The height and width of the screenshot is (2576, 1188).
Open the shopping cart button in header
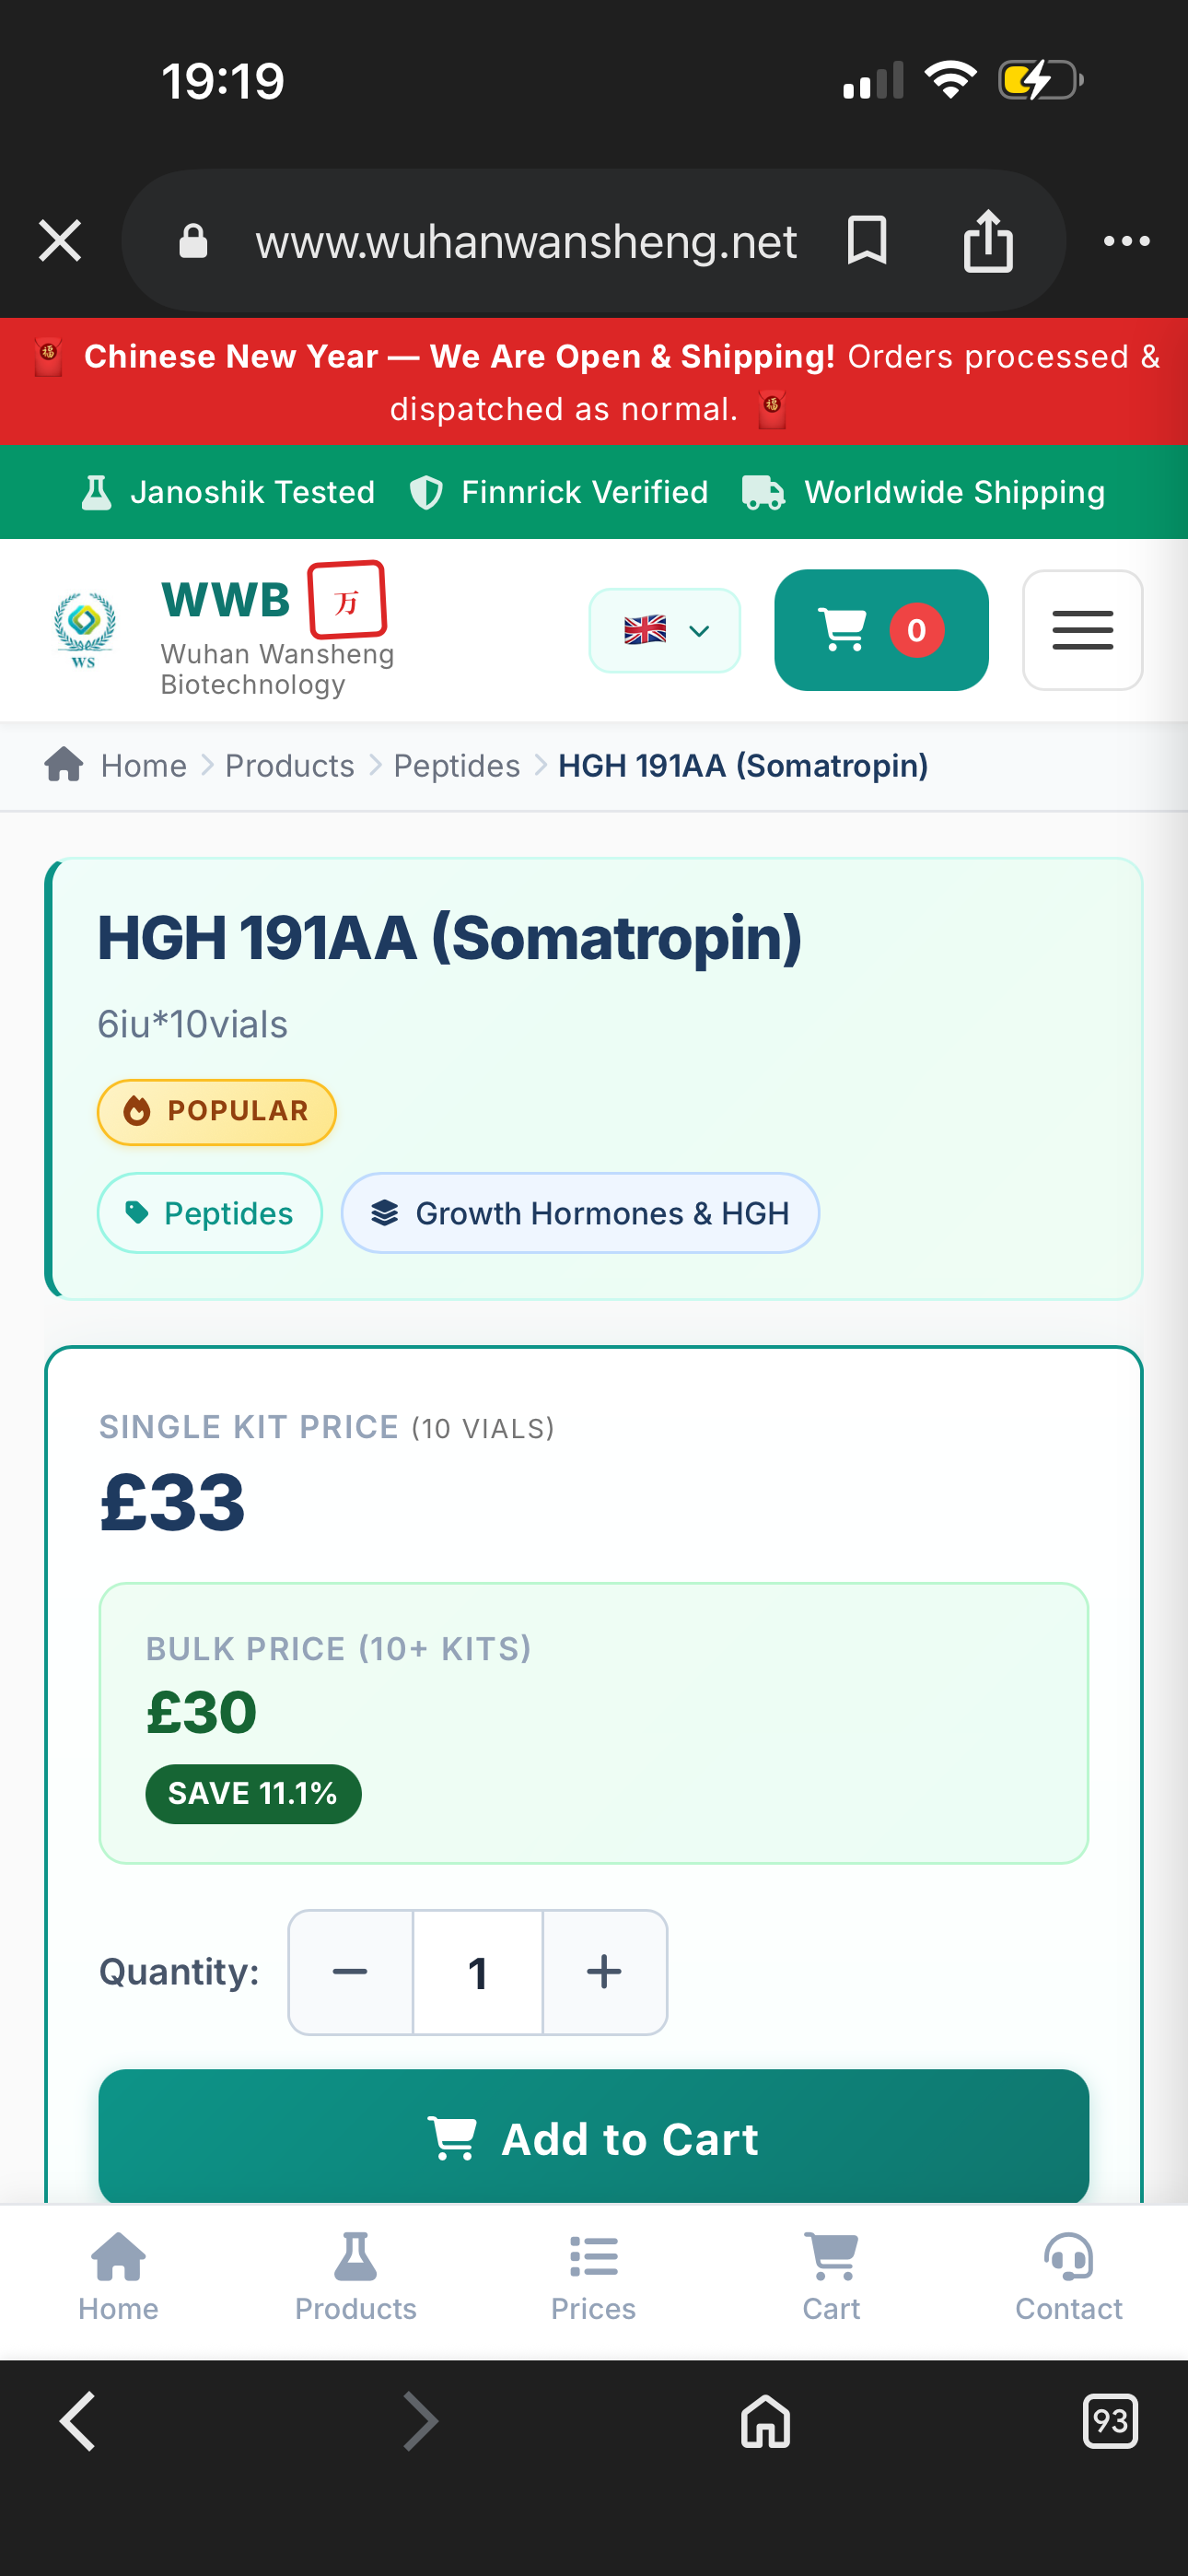[880, 630]
